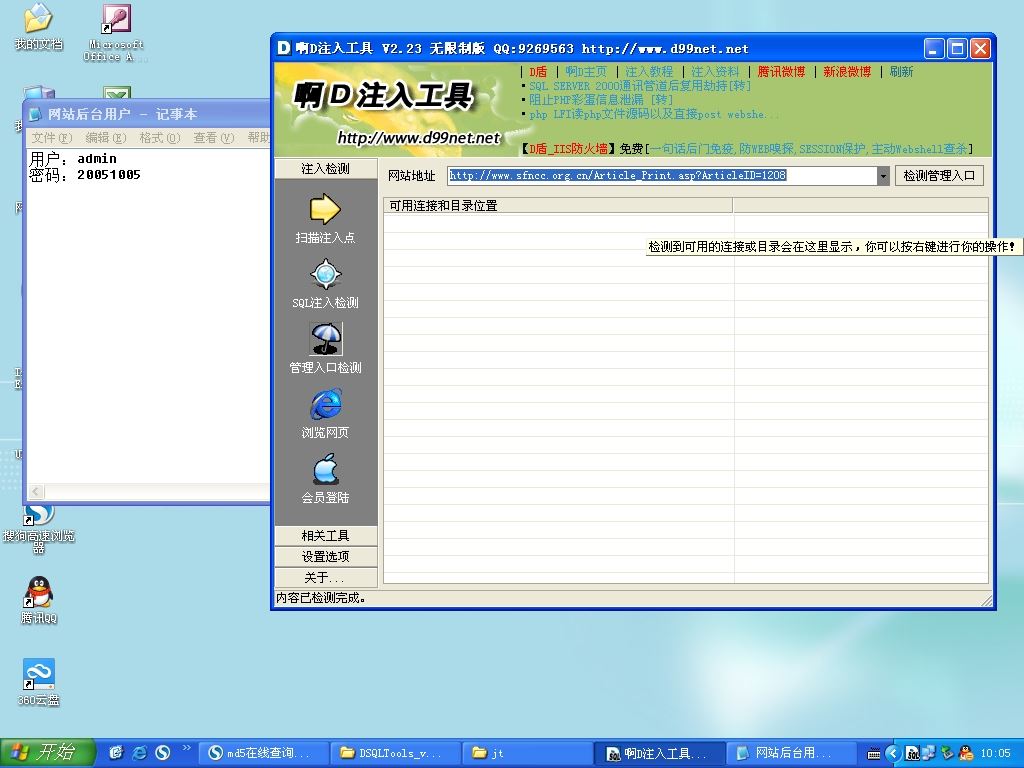Click the 会员登陆 apple icon

click(x=325, y=470)
